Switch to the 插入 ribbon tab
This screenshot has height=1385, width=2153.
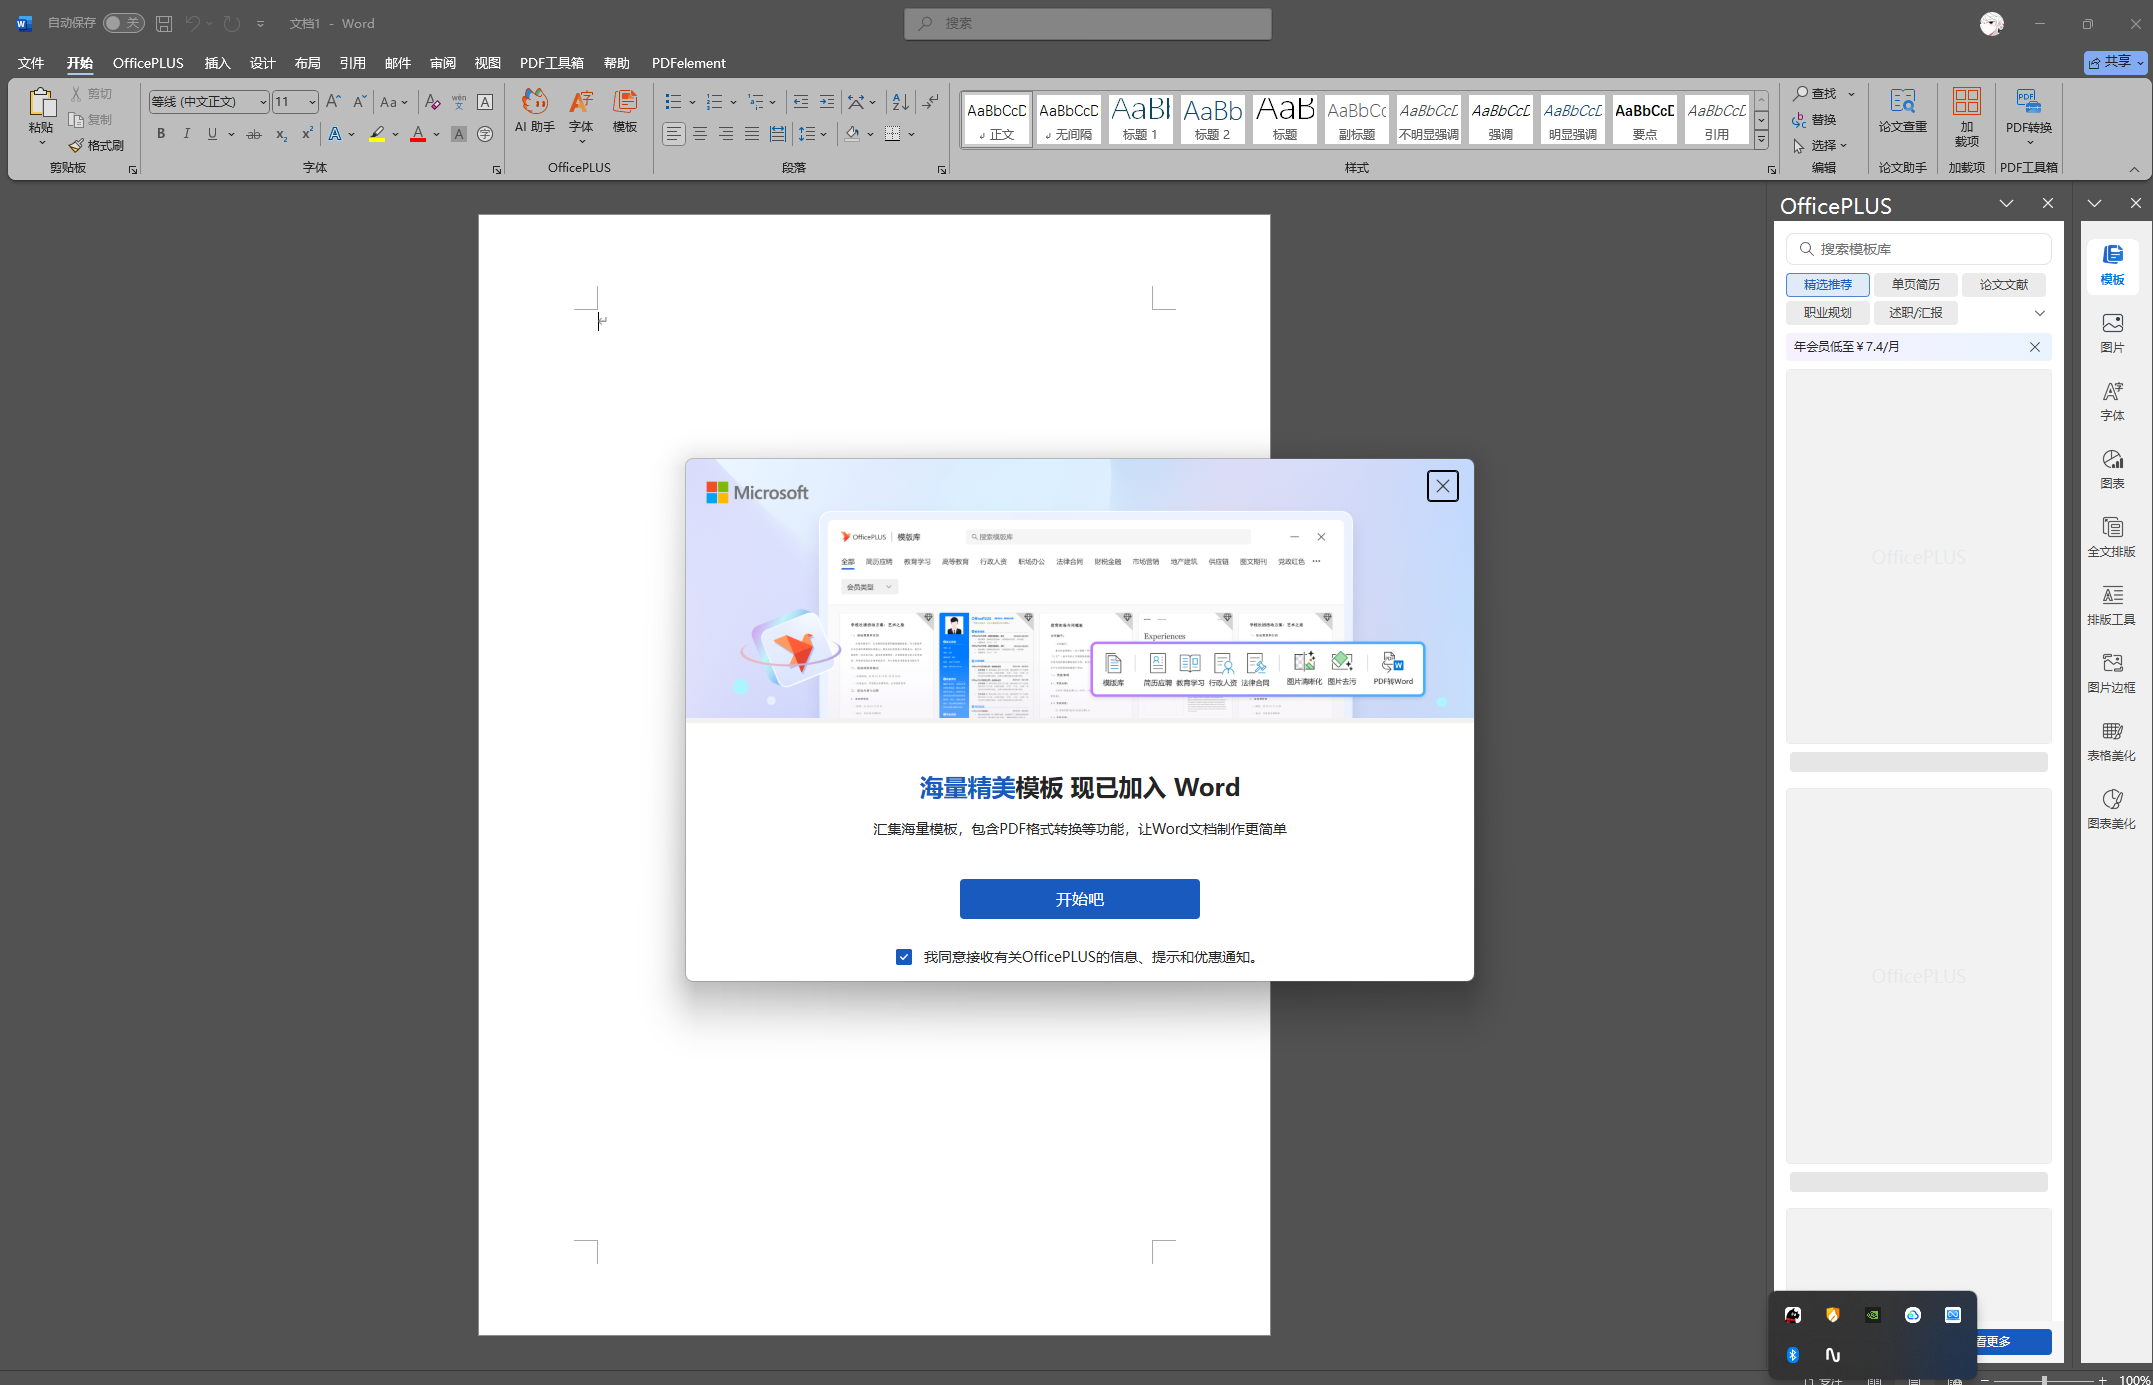point(217,63)
